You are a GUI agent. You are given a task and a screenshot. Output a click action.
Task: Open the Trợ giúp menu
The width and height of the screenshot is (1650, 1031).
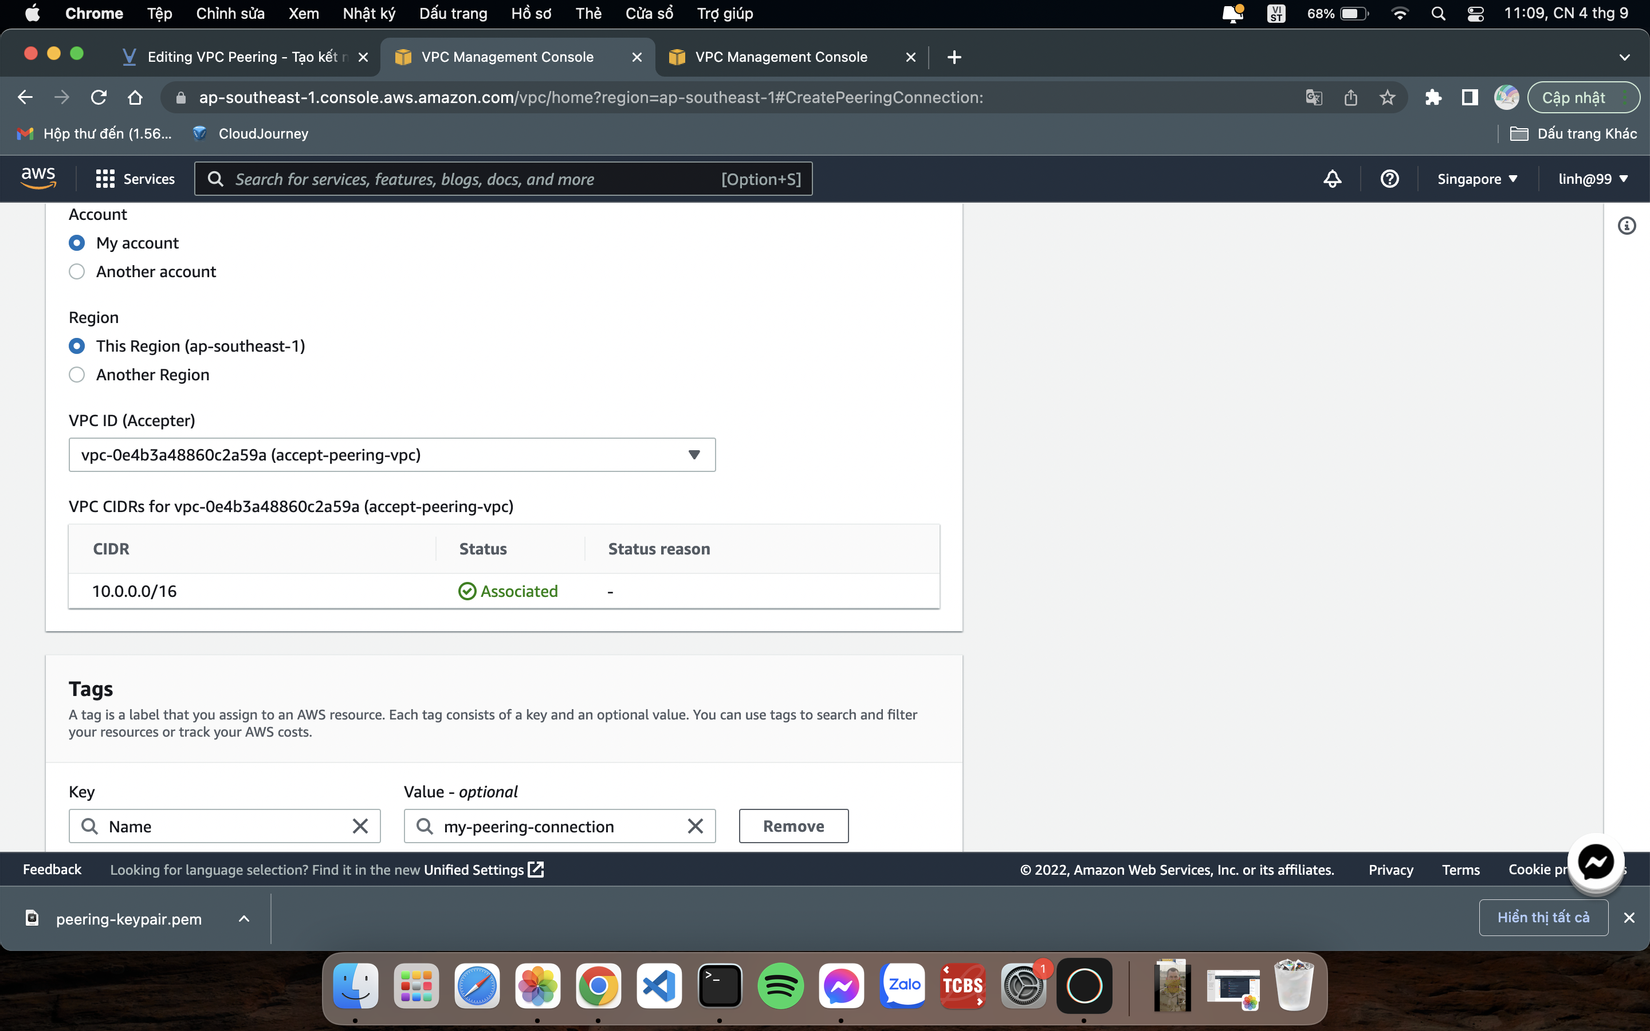pos(725,13)
